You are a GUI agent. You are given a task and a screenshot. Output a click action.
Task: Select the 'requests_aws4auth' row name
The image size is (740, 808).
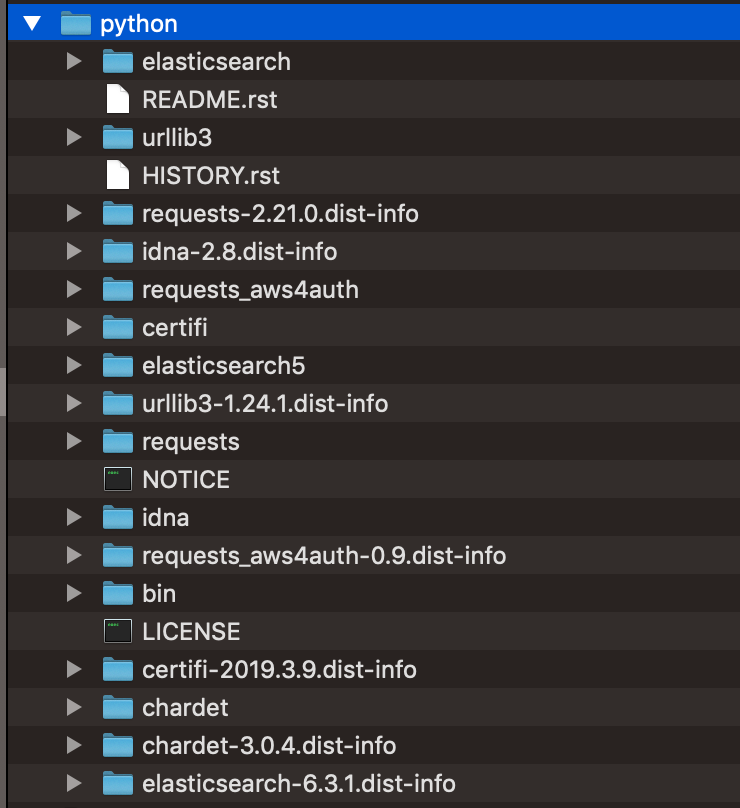pos(250,290)
